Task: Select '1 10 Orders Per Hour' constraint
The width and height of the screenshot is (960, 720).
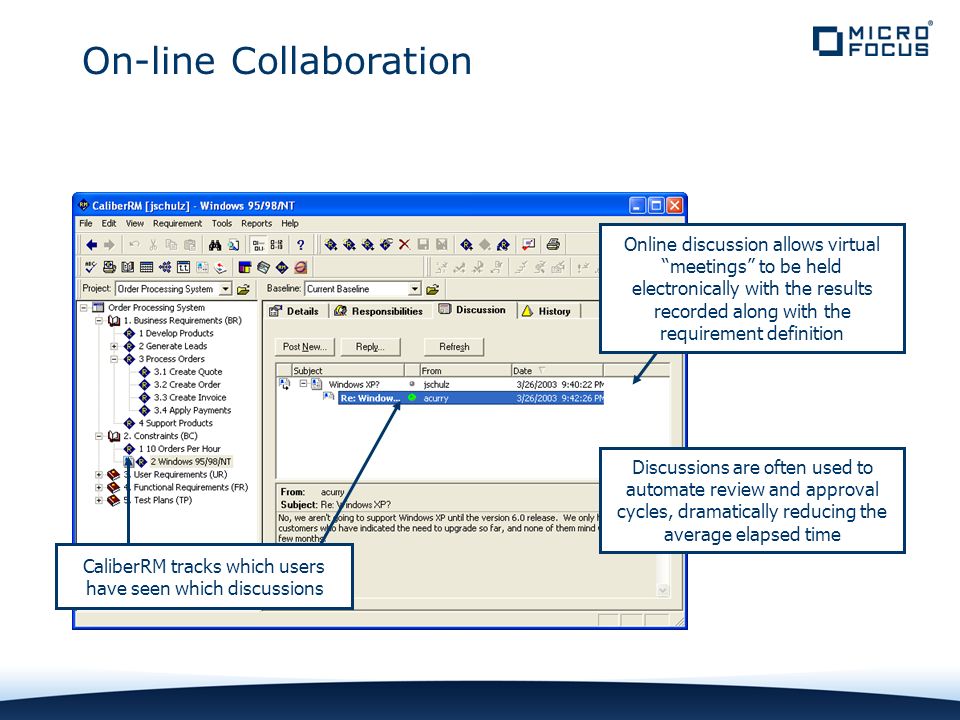Action: pyautogui.click(x=179, y=449)
